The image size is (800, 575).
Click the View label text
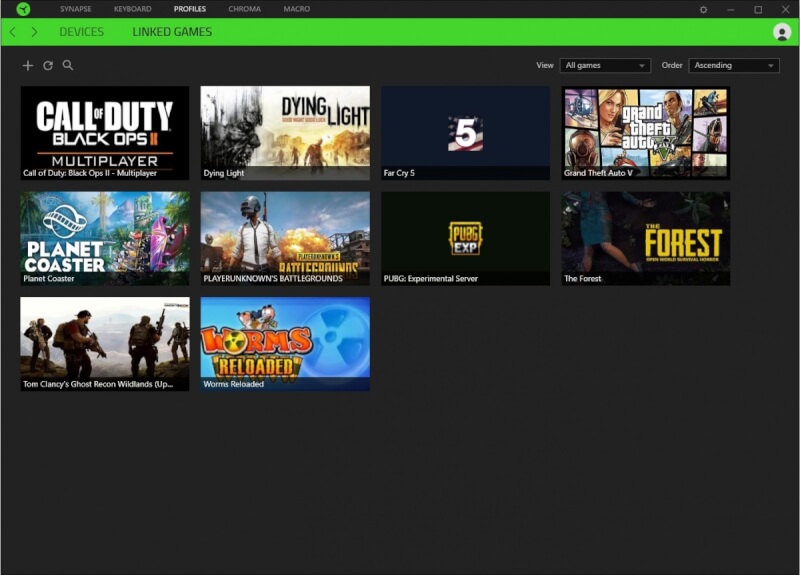[x=544, y=65]
